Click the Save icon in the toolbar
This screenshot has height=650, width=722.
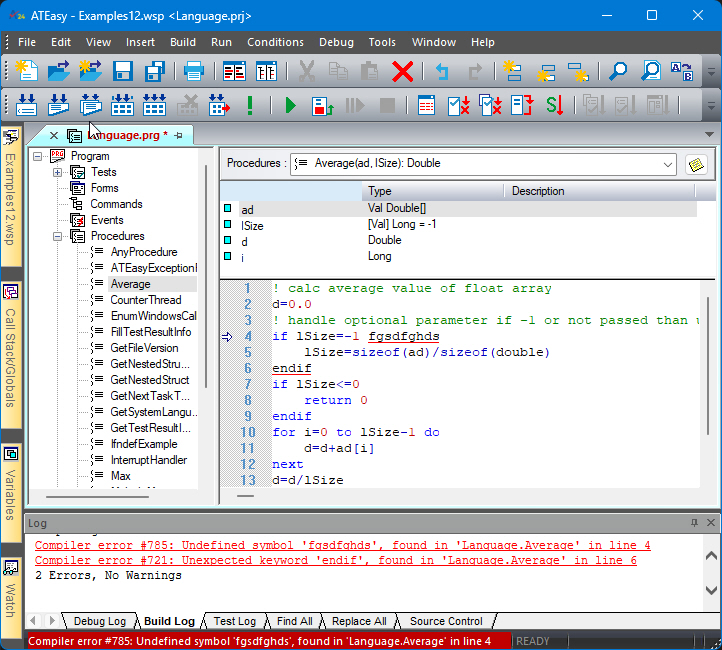tap(123, 71)
